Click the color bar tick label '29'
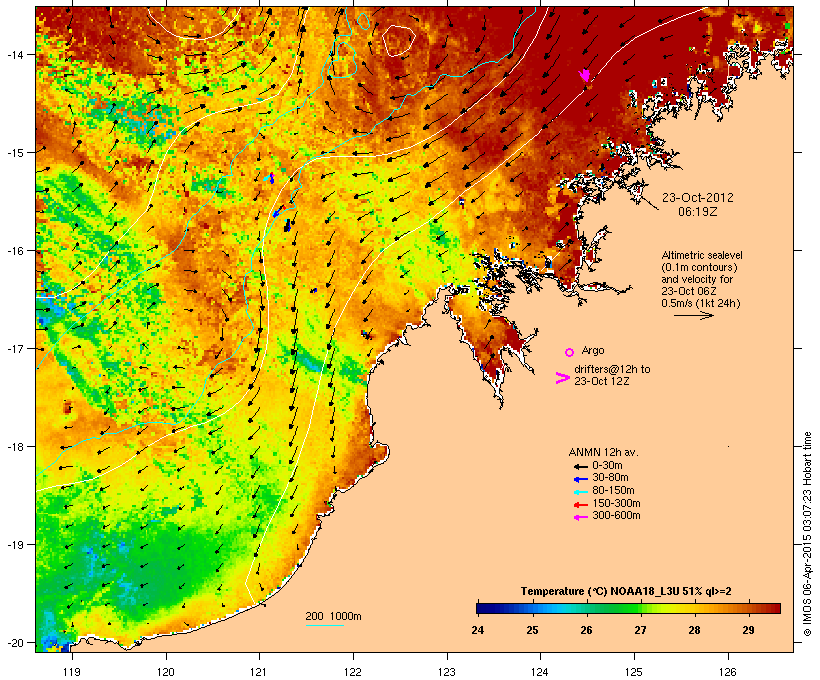 [748, 630]
